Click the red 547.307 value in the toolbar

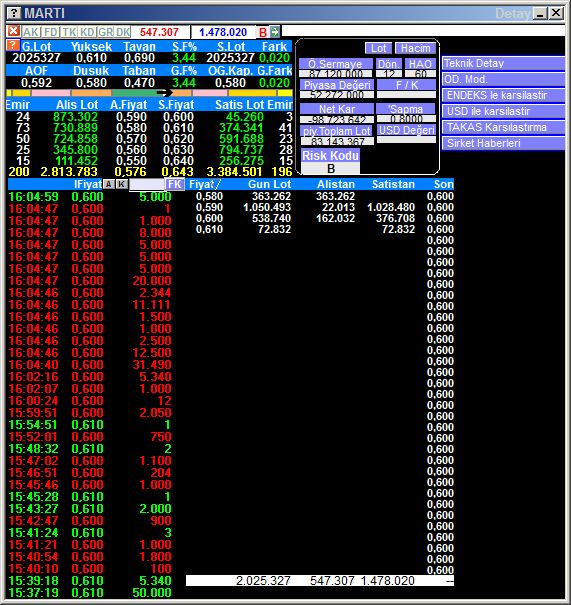(159, 32)
